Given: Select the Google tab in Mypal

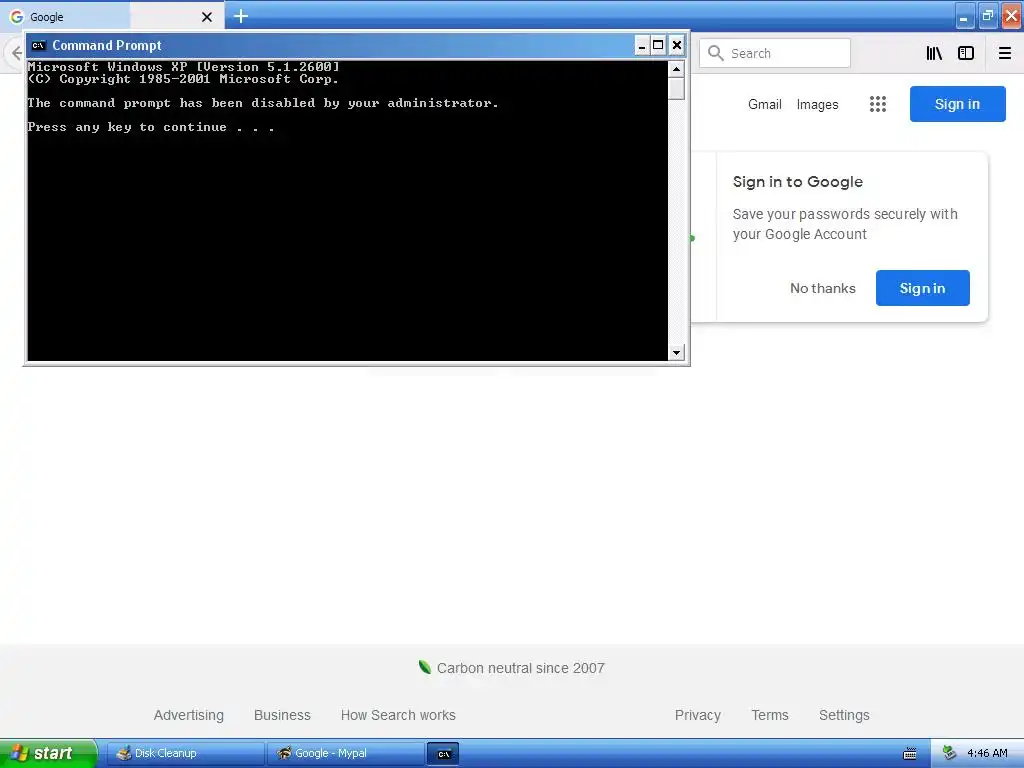Looking at the screenshot, I should coord(112,17).
